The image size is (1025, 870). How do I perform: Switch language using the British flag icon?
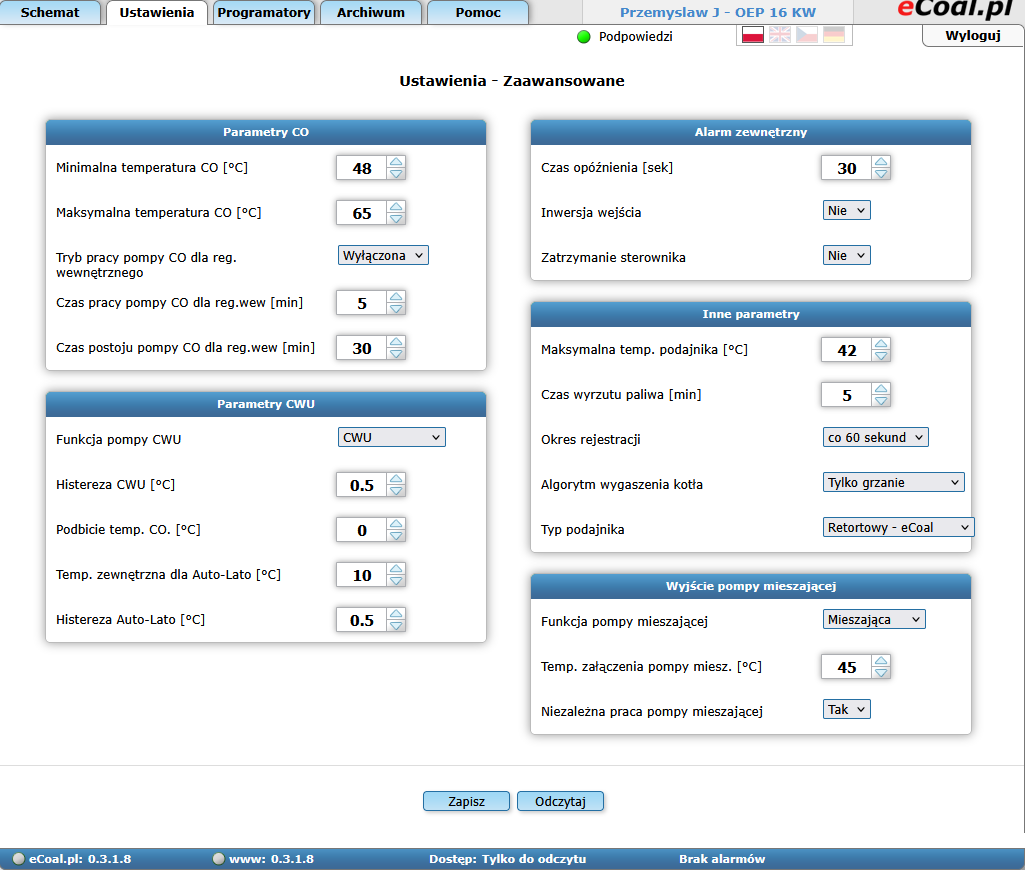tap(779, 35)
